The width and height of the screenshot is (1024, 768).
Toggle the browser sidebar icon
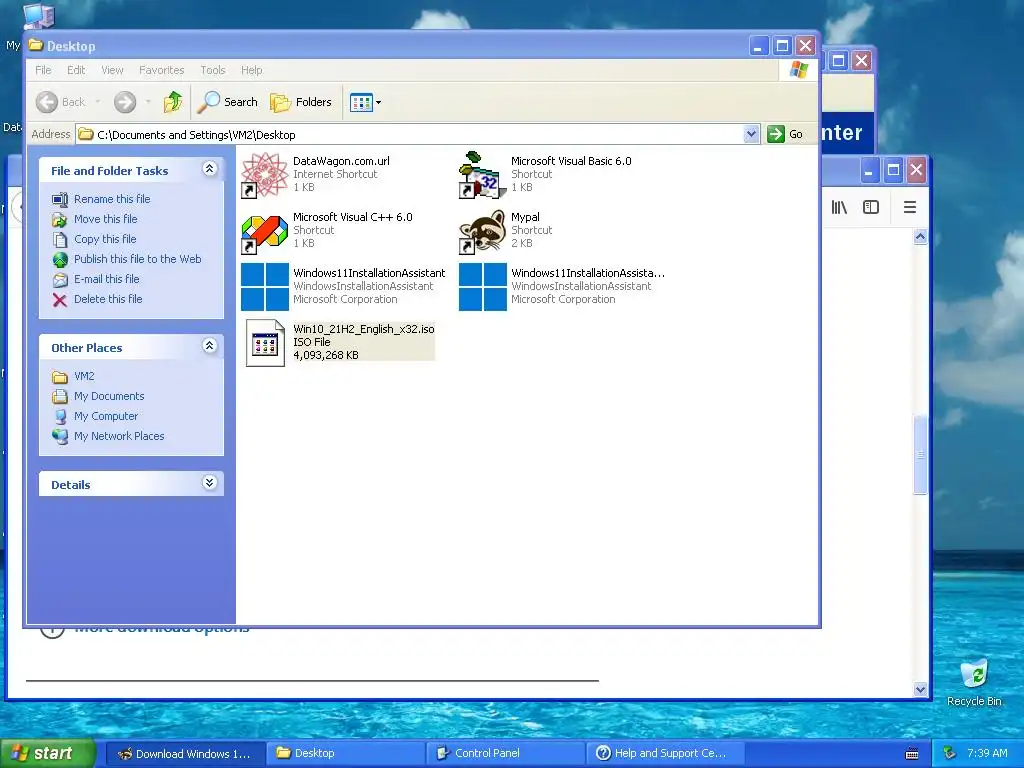click(871, 208)
